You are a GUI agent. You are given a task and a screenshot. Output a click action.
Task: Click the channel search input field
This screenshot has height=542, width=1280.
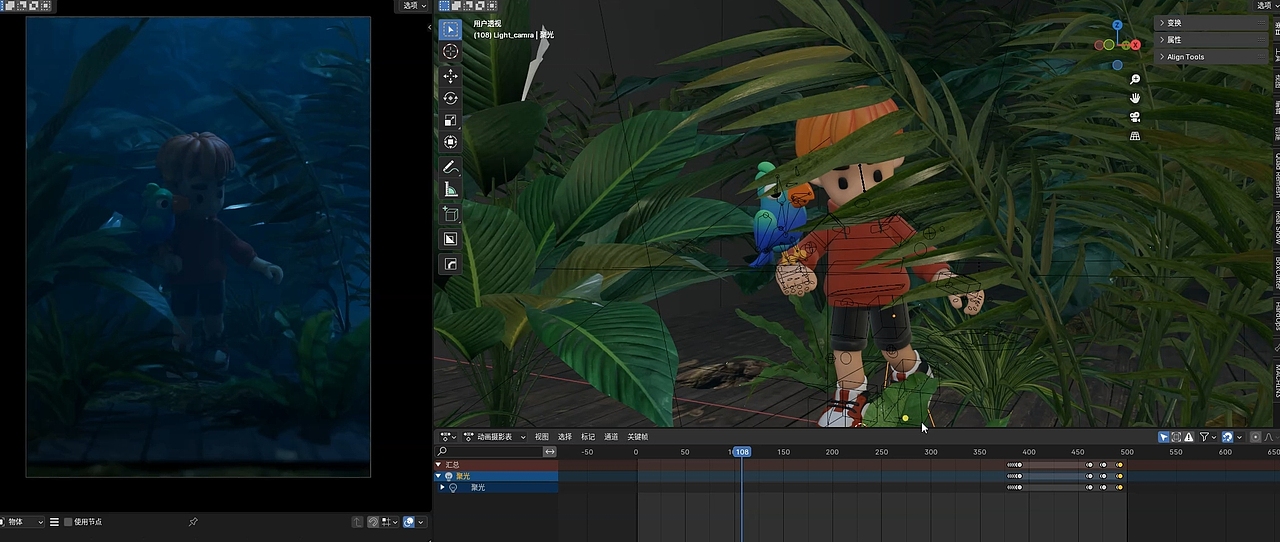coord(489,452)
